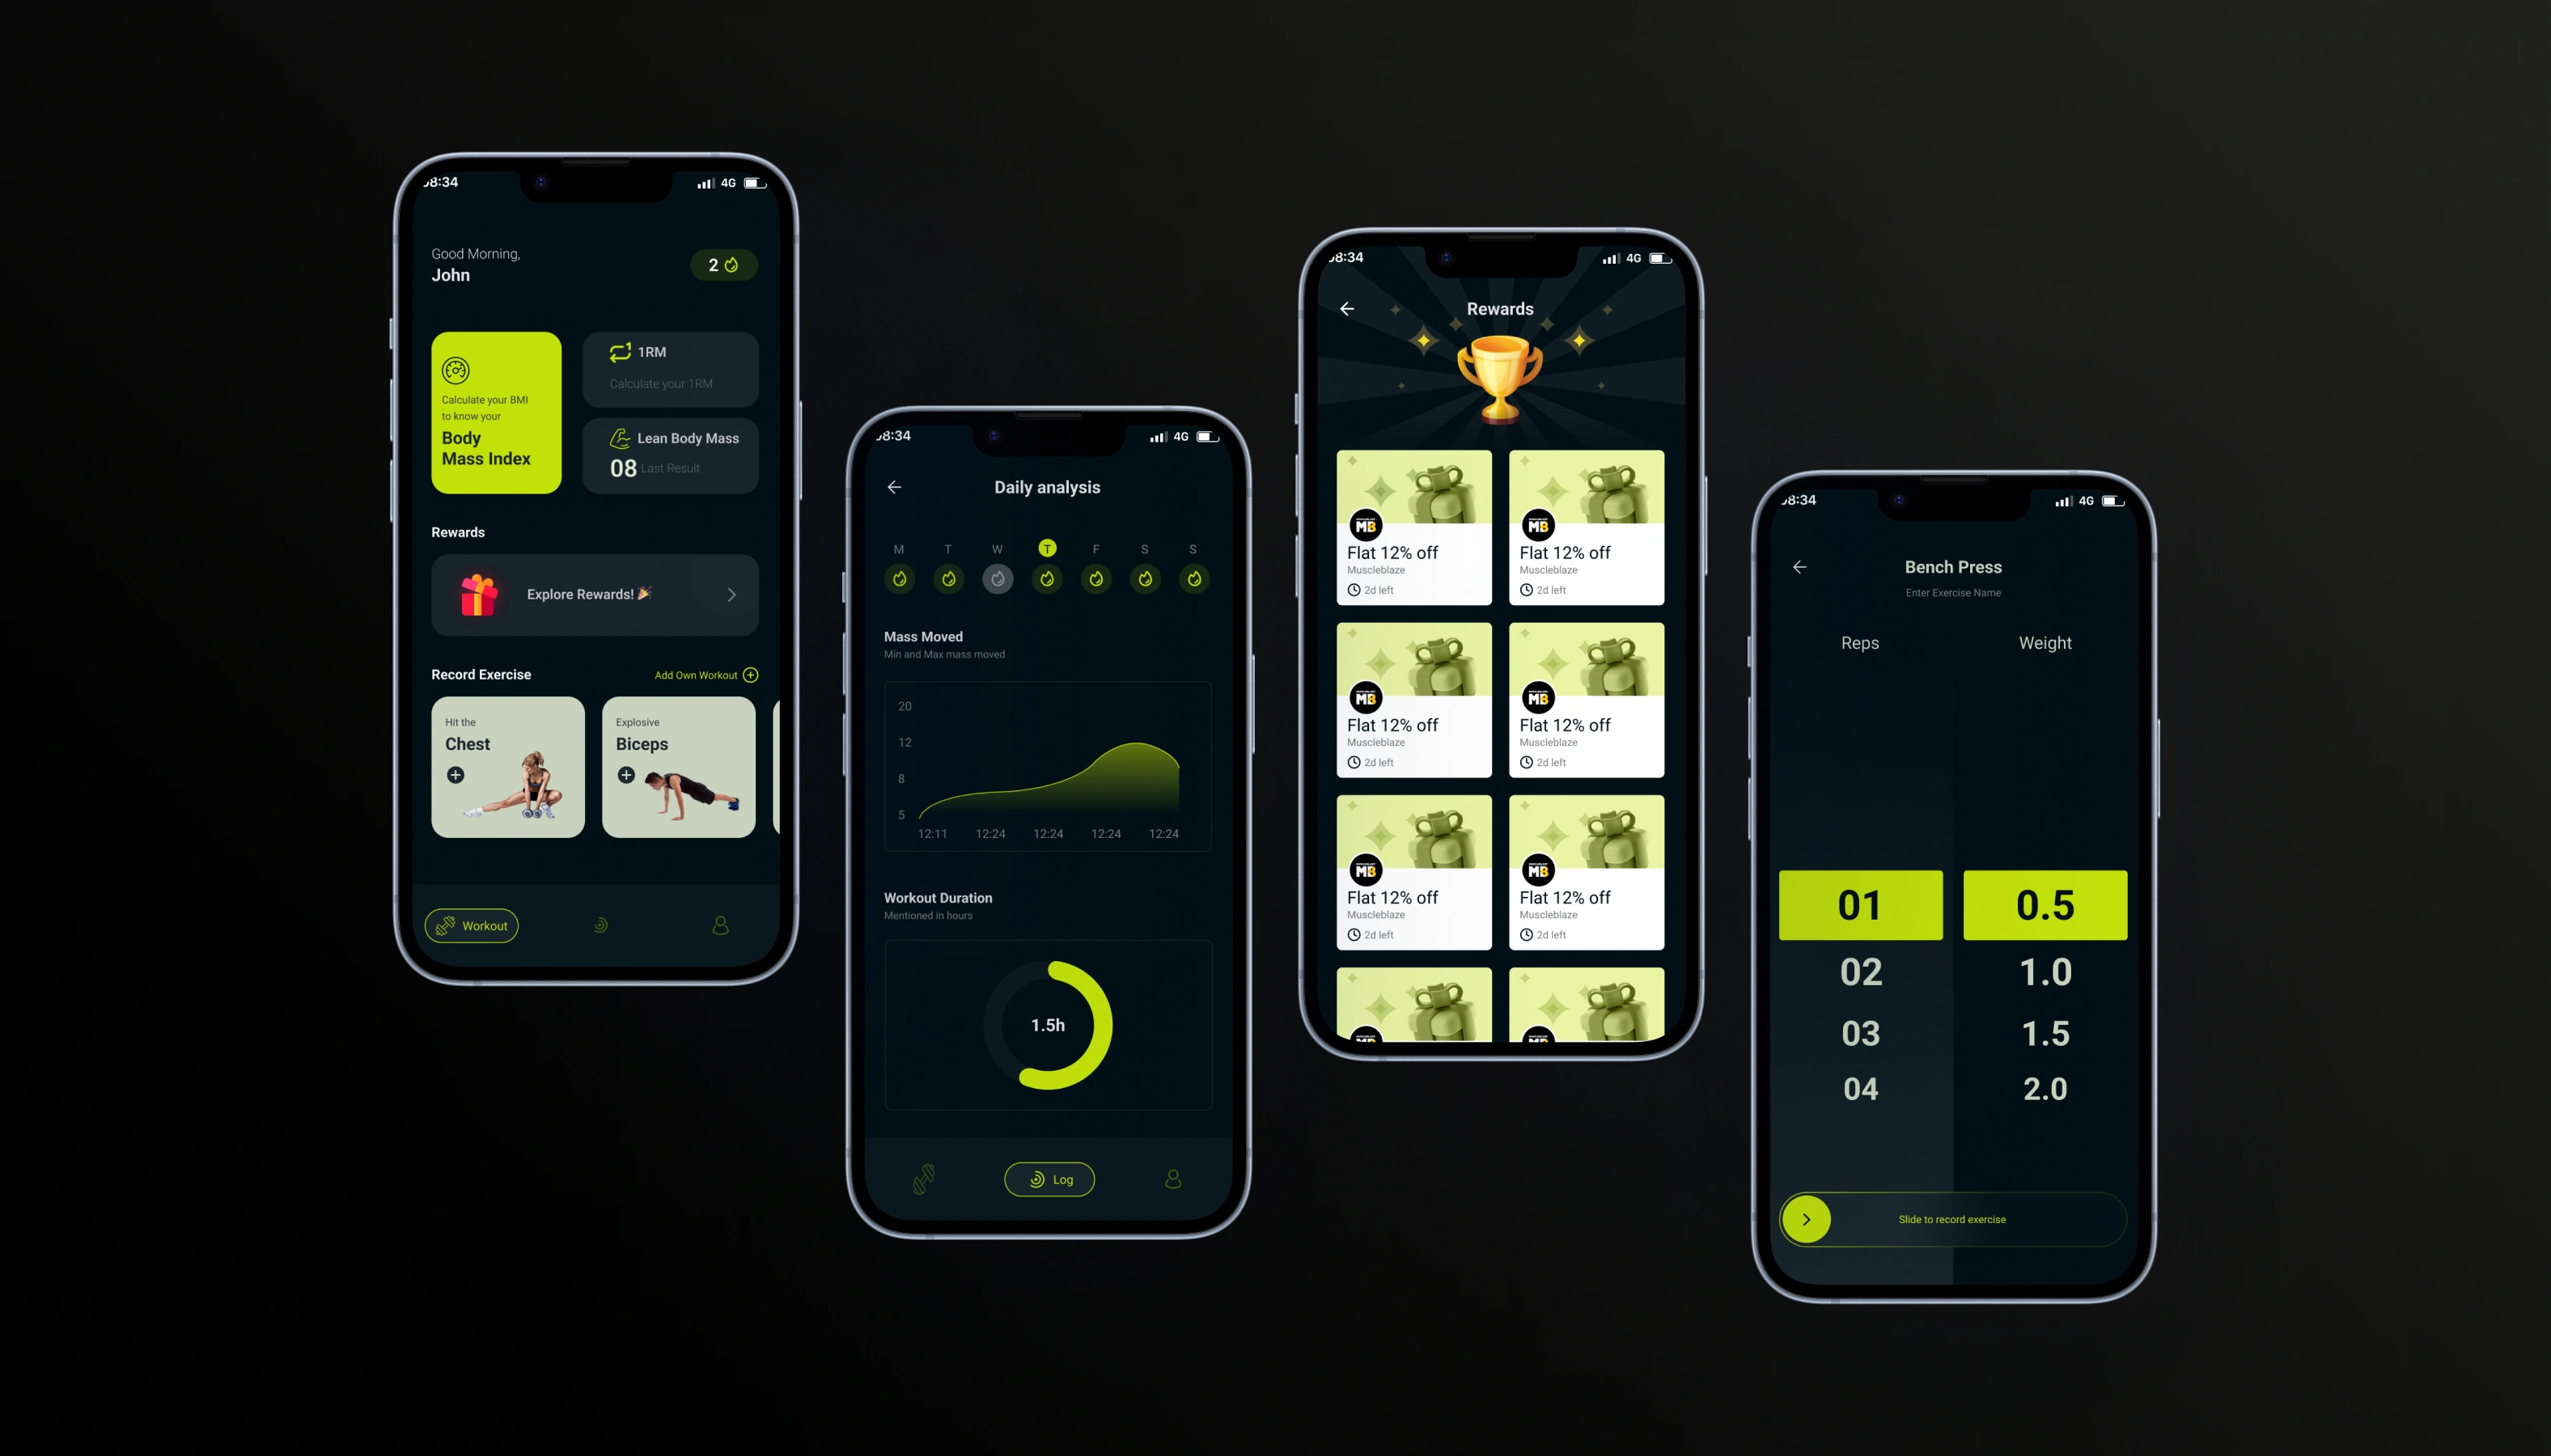Tap the 1RM calculator icon
The height and width of the screenshot is (1456, 2551).
pyautogui.click(x=621, y=352)
